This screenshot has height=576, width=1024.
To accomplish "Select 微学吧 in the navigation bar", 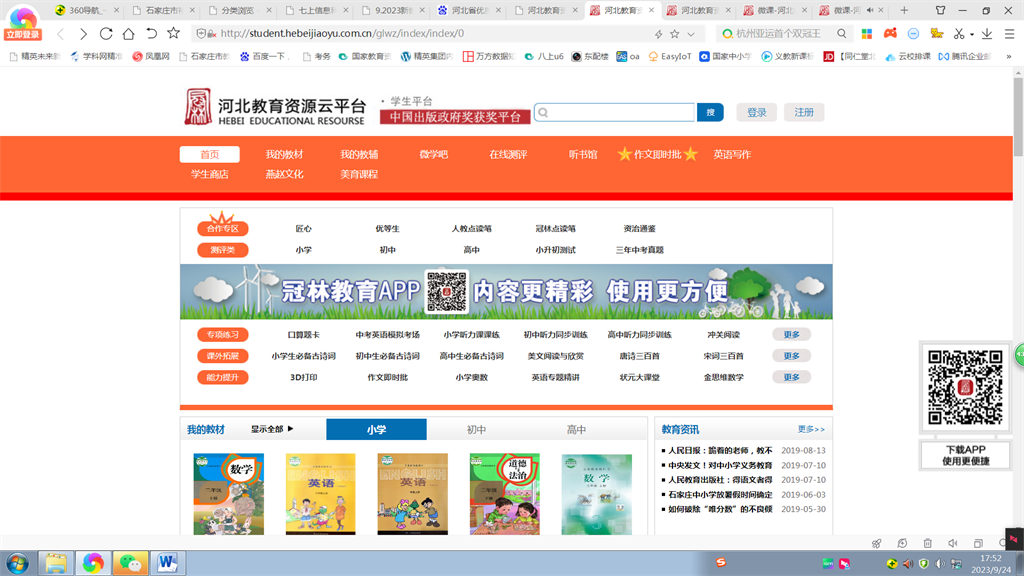I will pos(433,154).
